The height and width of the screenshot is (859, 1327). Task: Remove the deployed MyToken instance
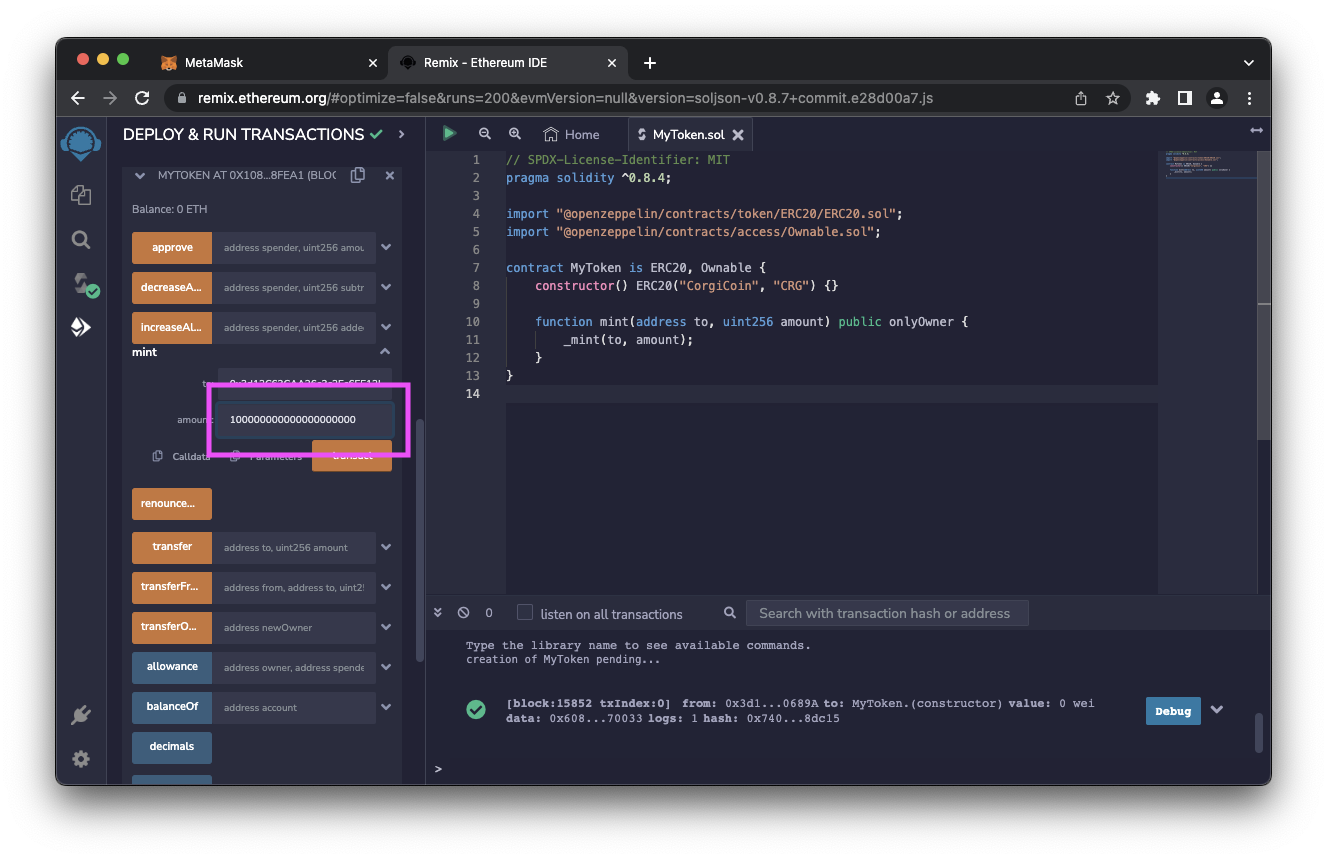(390, 175)
